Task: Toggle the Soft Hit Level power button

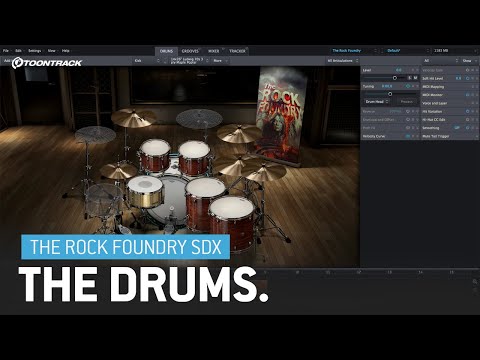Action: coord(467,78)
